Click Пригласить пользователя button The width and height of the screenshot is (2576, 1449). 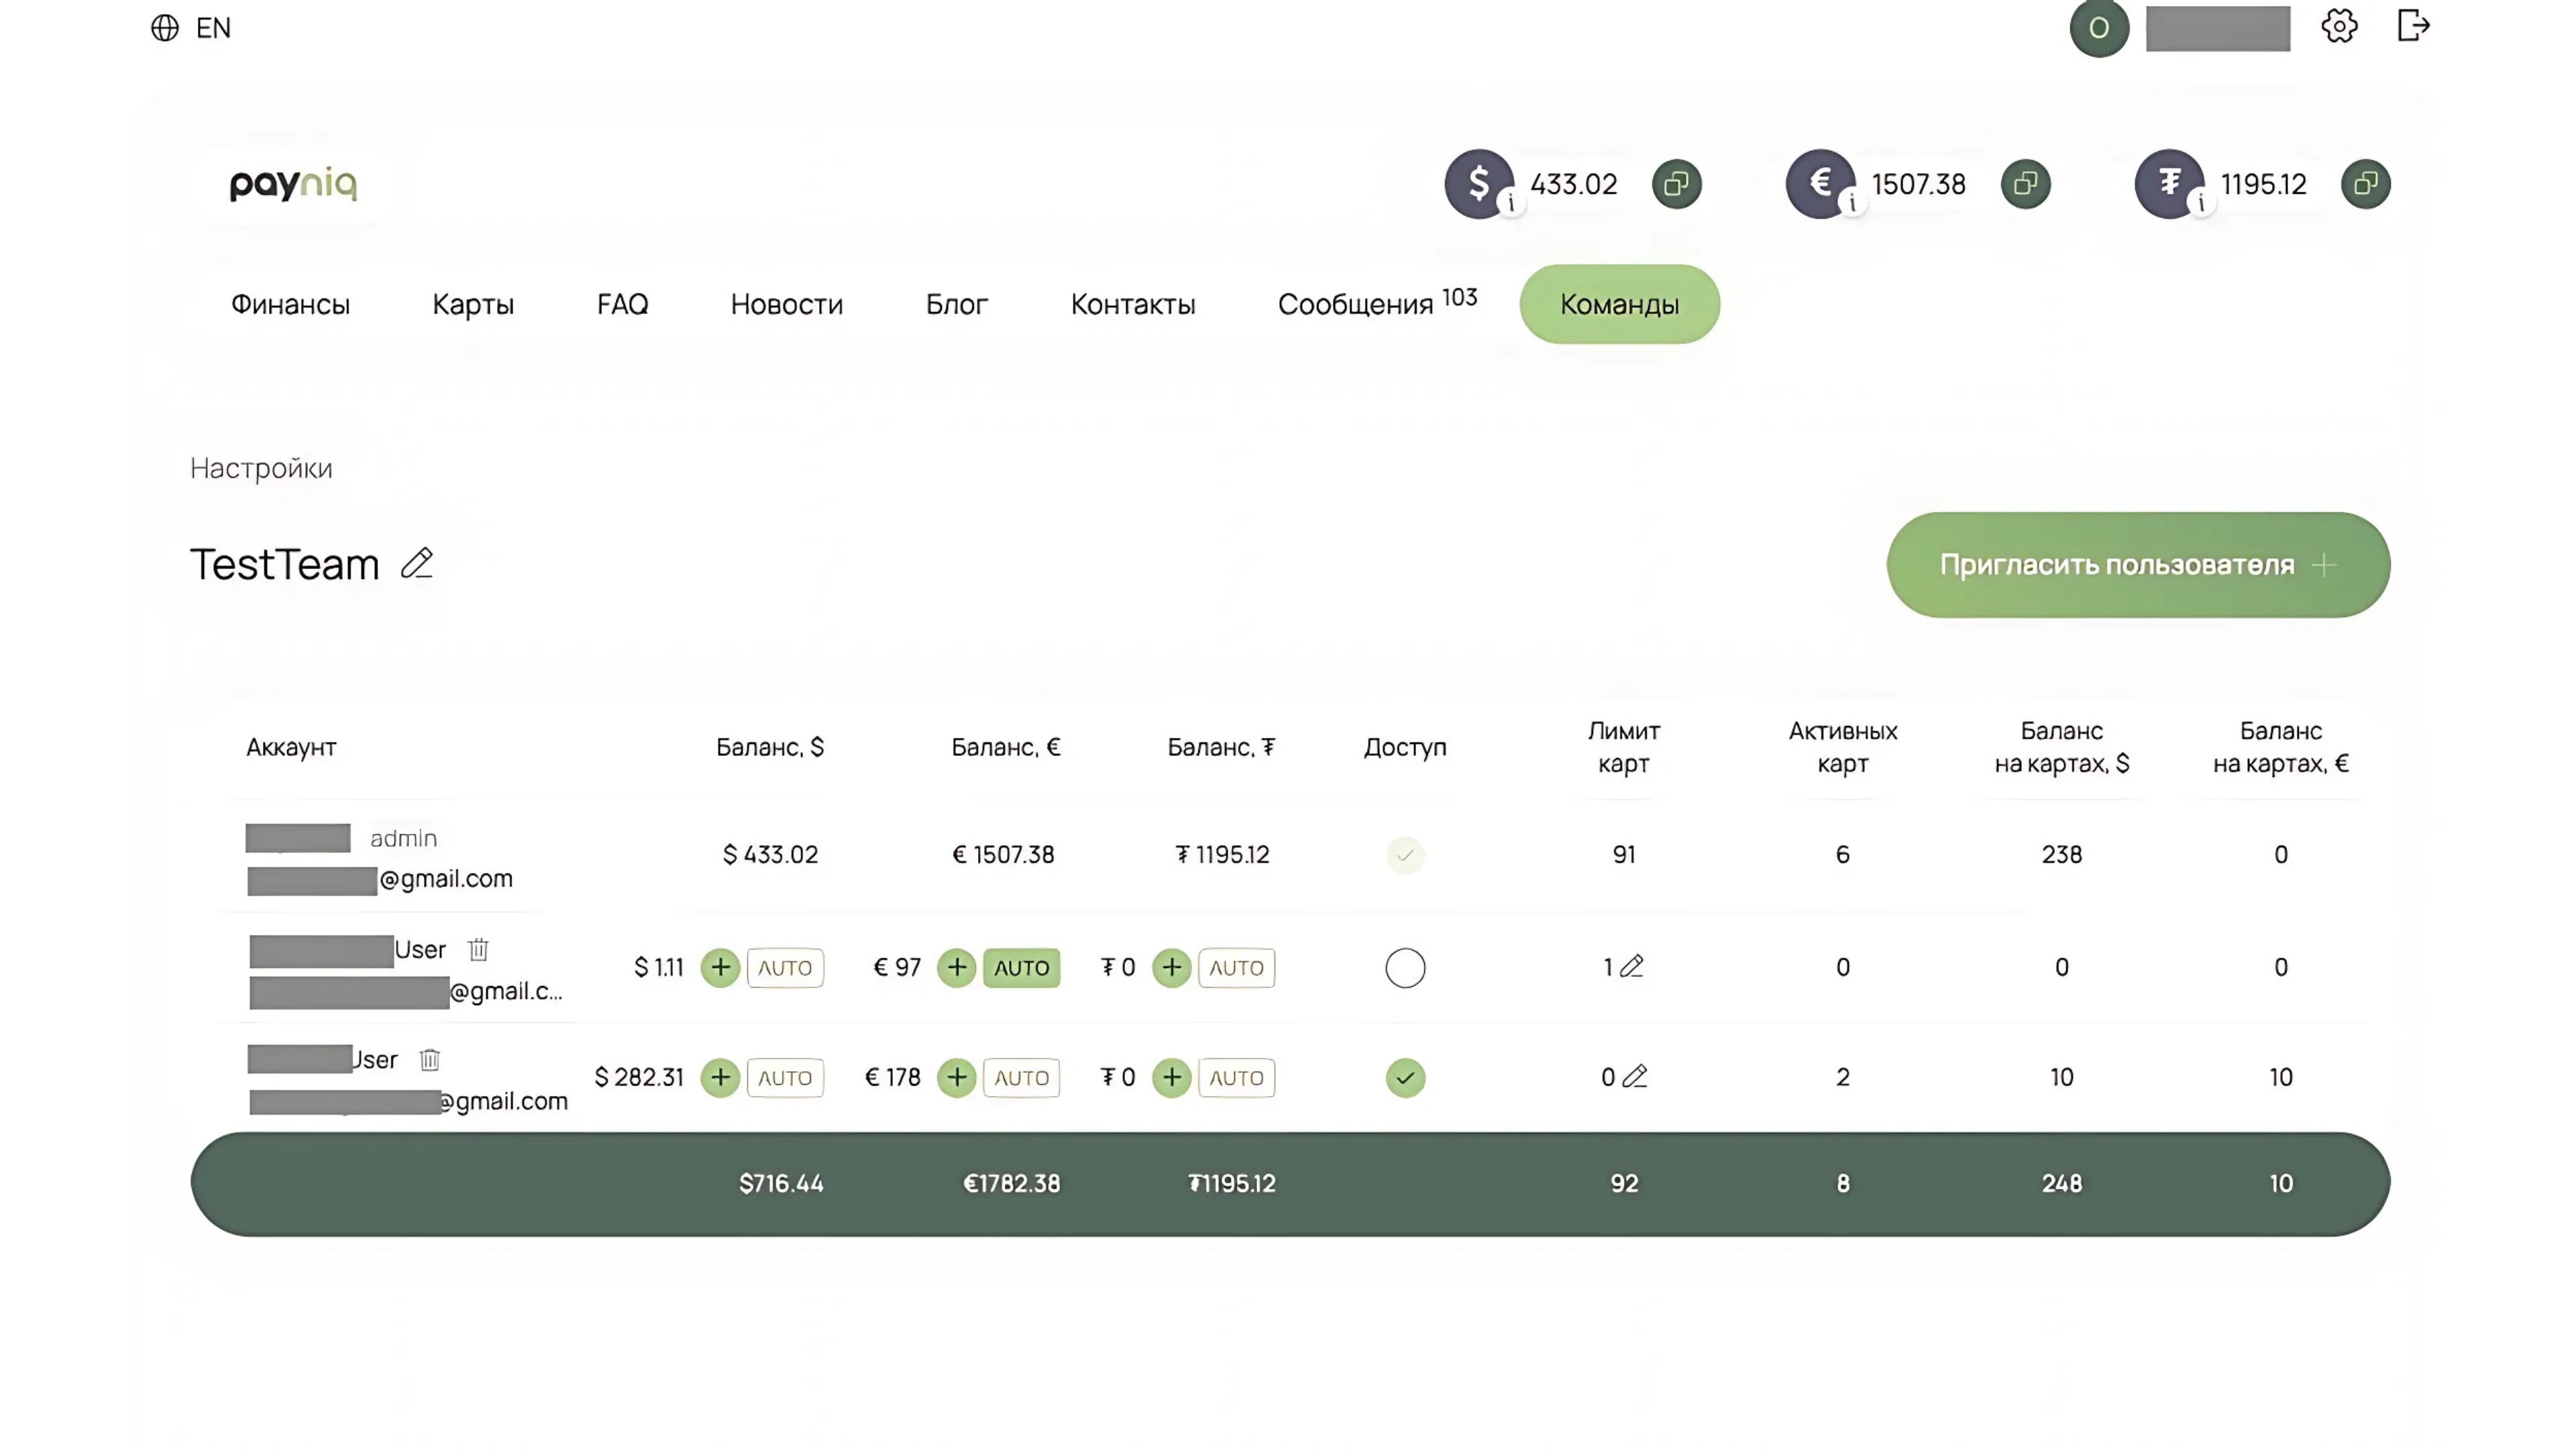(x=2137, y=565)
